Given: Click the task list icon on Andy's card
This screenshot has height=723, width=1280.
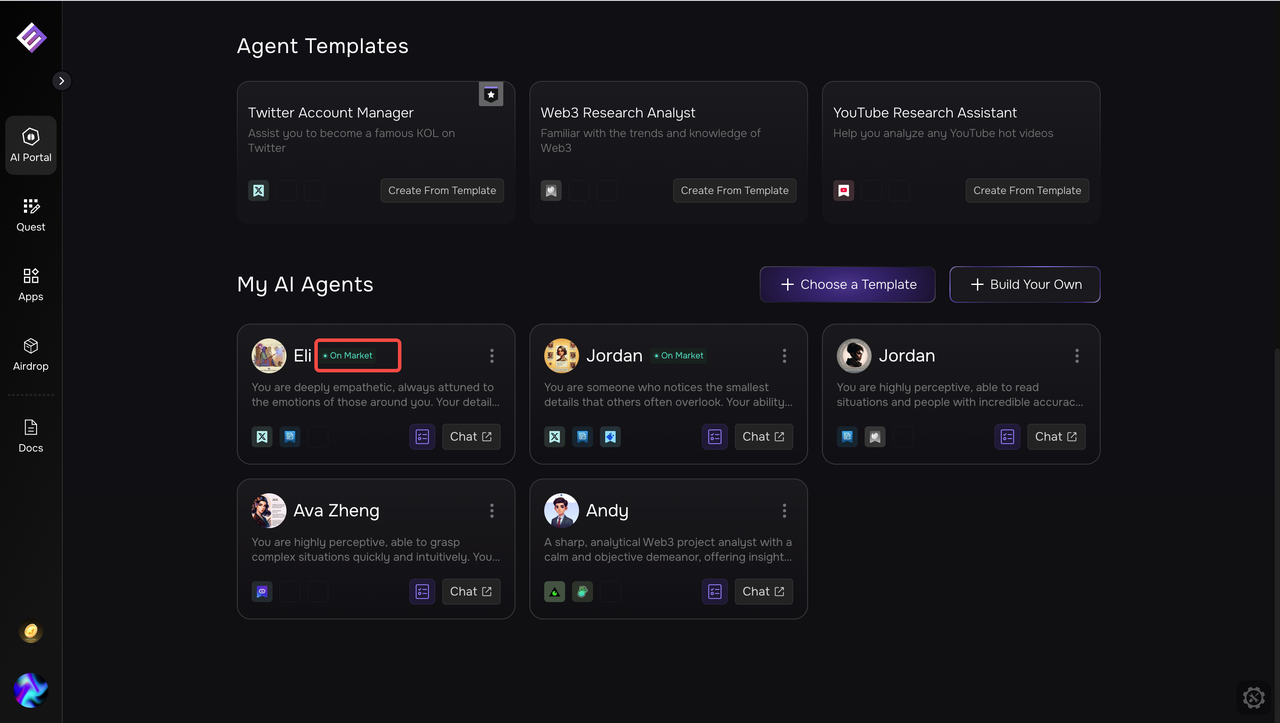Looking at the screenshot, I should 714,592.
